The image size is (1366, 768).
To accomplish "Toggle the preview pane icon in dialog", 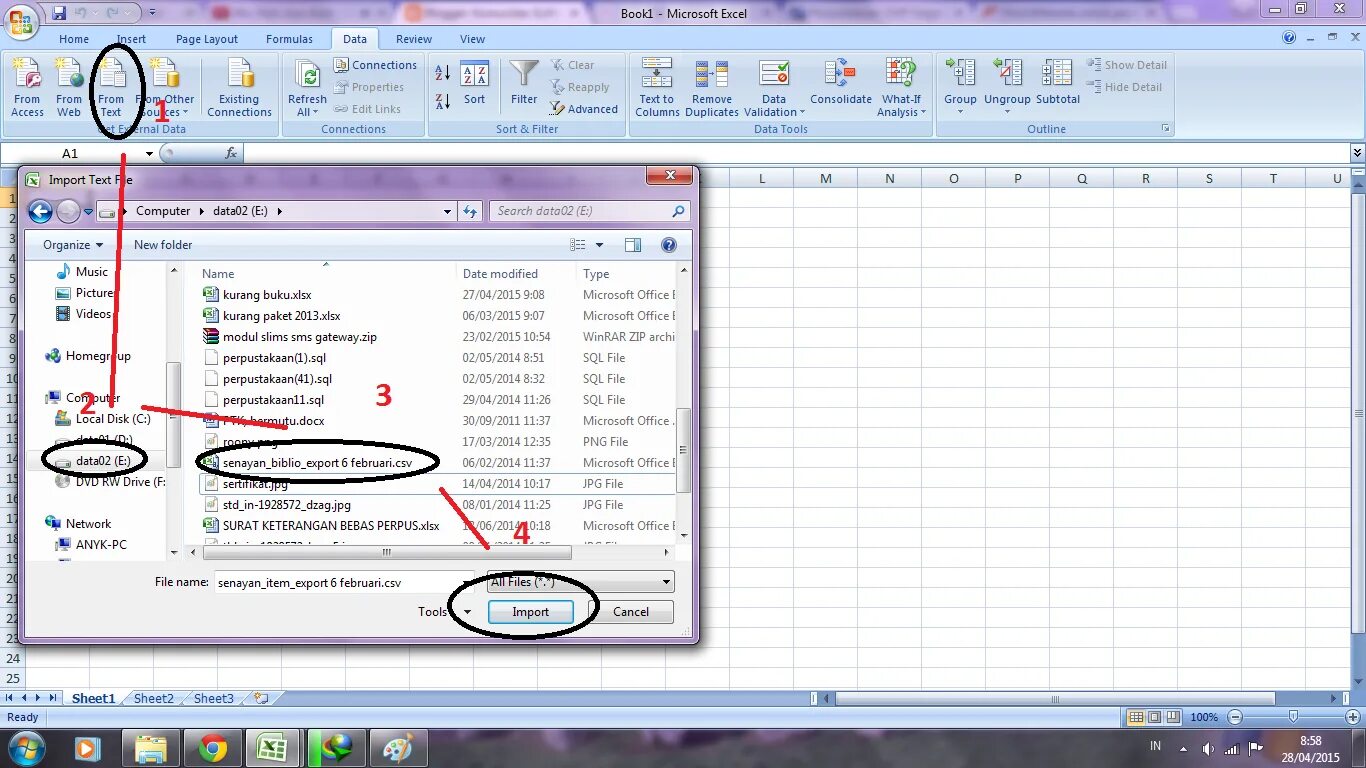I will pos(633,245).
